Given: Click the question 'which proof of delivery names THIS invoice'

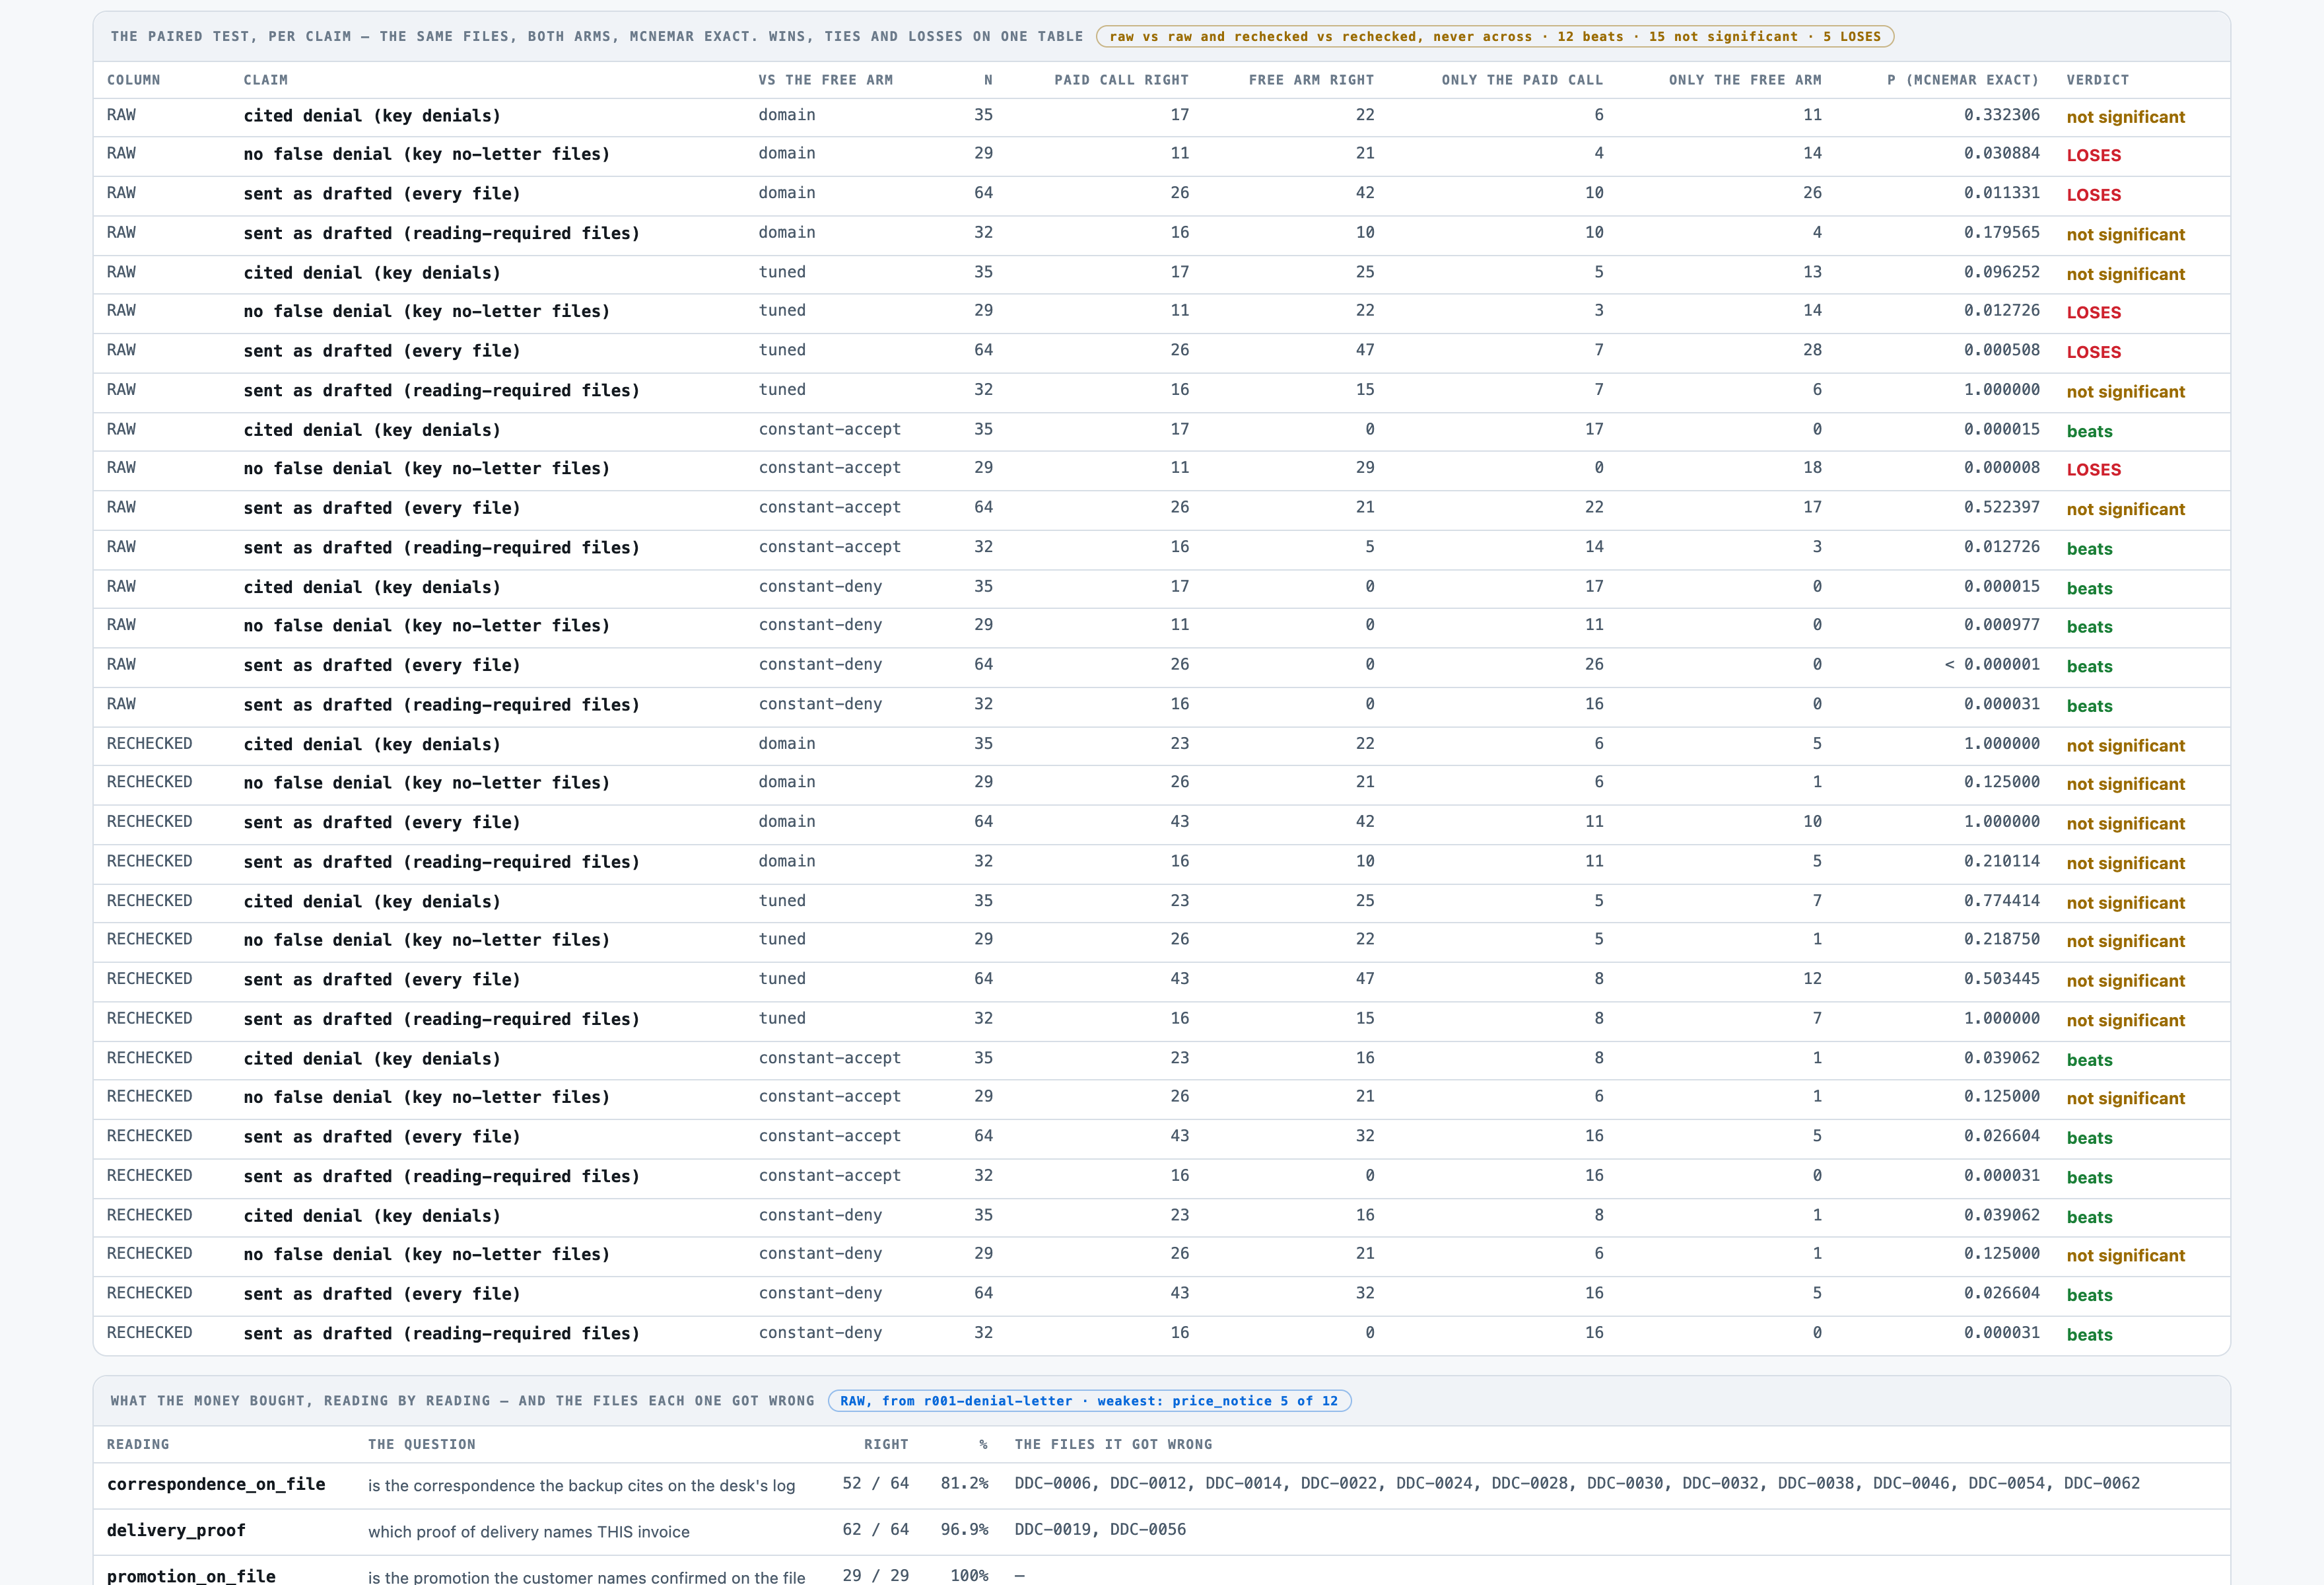Looking at the screenshot, I should [529, 1532].
